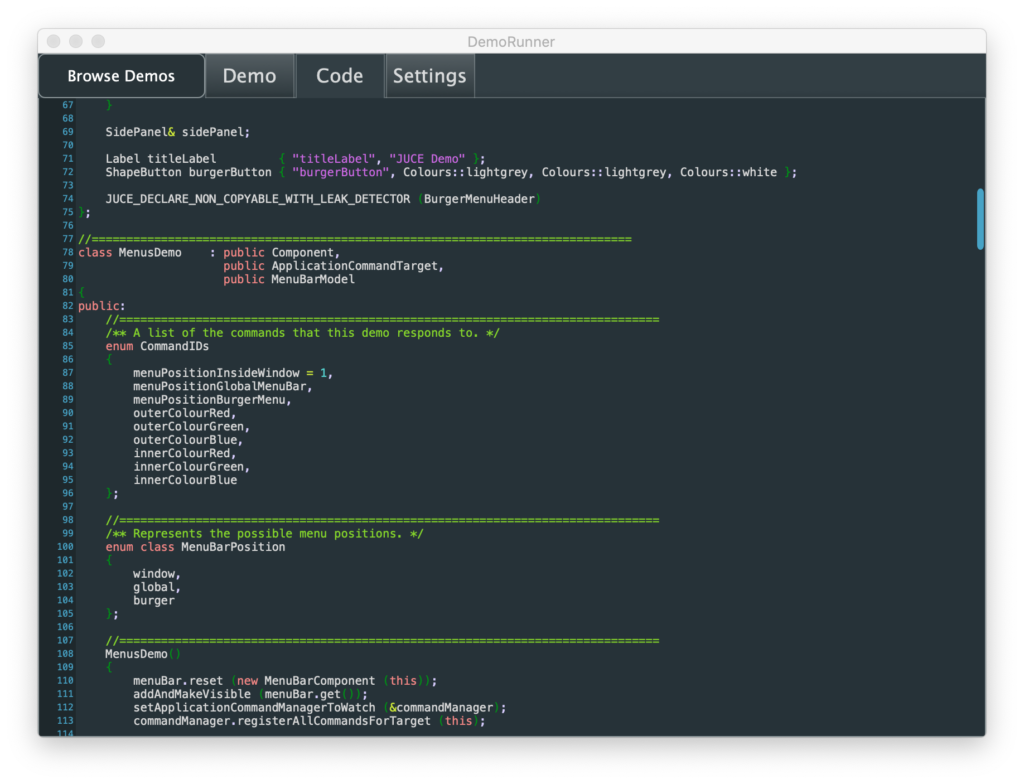Click line number 78 in the gutter
The width and height of the screenshot is (1024, 784).
point(66,252)
